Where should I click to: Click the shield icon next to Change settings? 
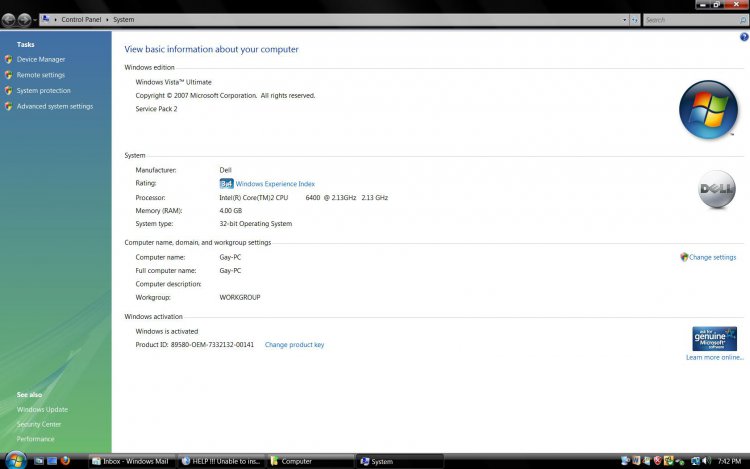(x=684, y=257)
